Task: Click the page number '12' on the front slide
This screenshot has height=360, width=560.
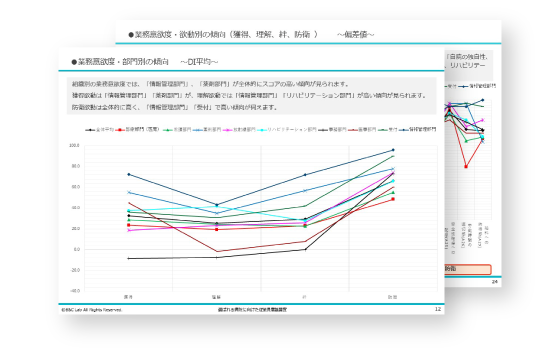Action: (438, 309)
